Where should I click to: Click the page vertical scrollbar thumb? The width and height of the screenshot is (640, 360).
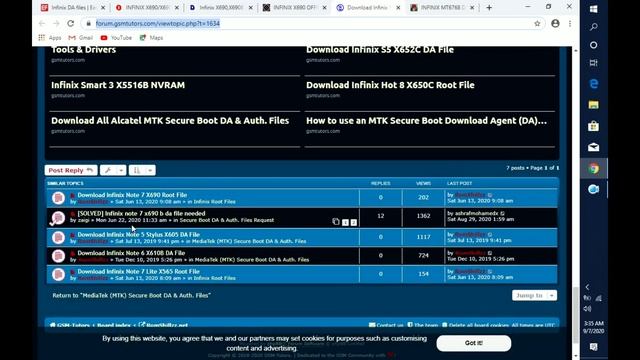(576, 315)
